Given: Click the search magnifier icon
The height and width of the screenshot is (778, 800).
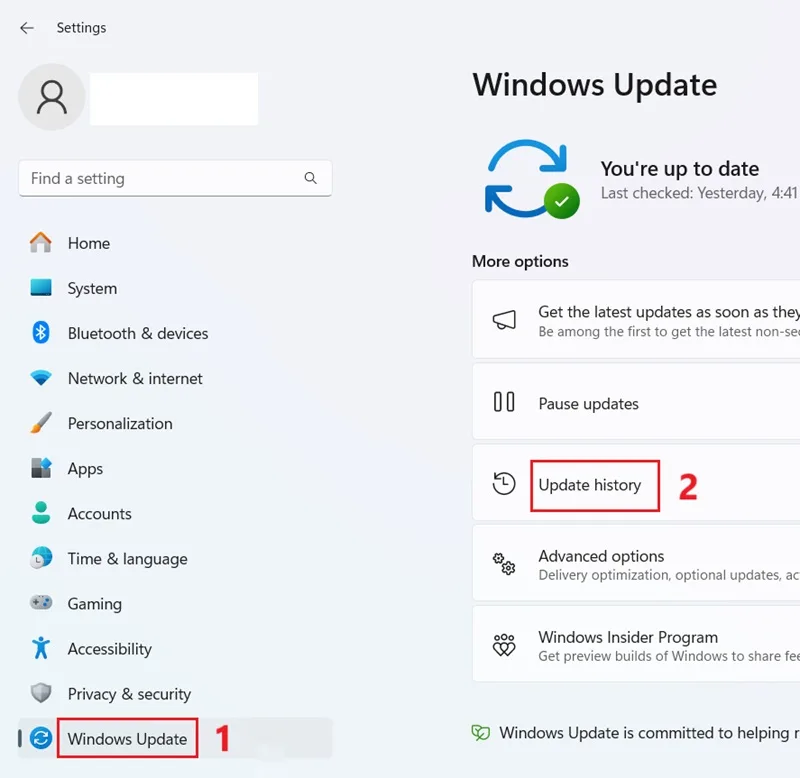Looking at the screenshot, I should pos(310,178).
